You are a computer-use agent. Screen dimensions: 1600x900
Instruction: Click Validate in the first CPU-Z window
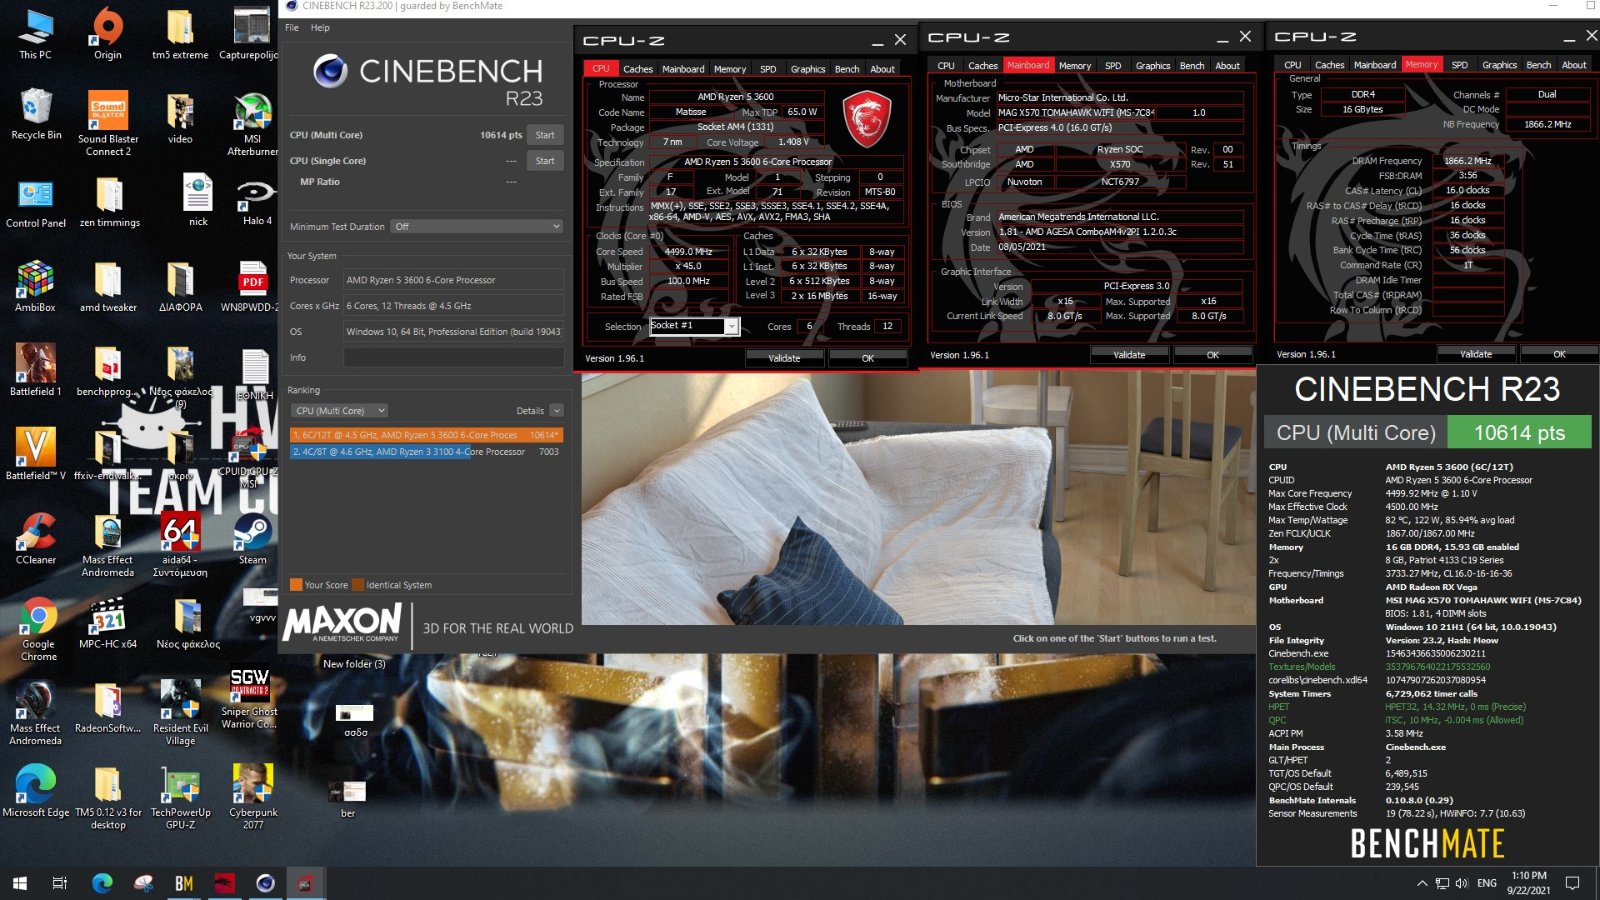tap(784, 358)
